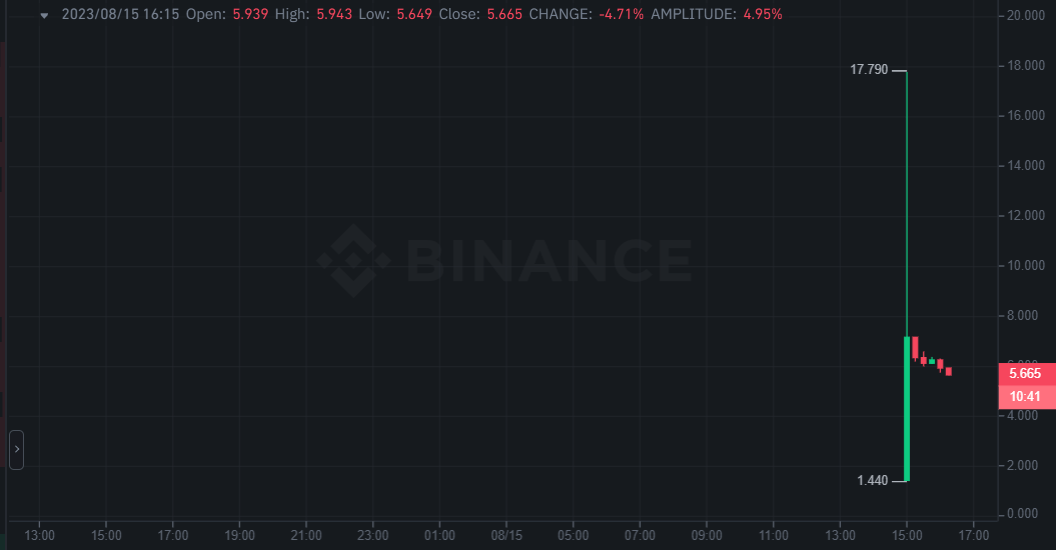The height and width of the screenshot is (550, 1056).
Task: Click the 15:00 time label under the candle
Action: pyautogui.click(x=907, y=535)
